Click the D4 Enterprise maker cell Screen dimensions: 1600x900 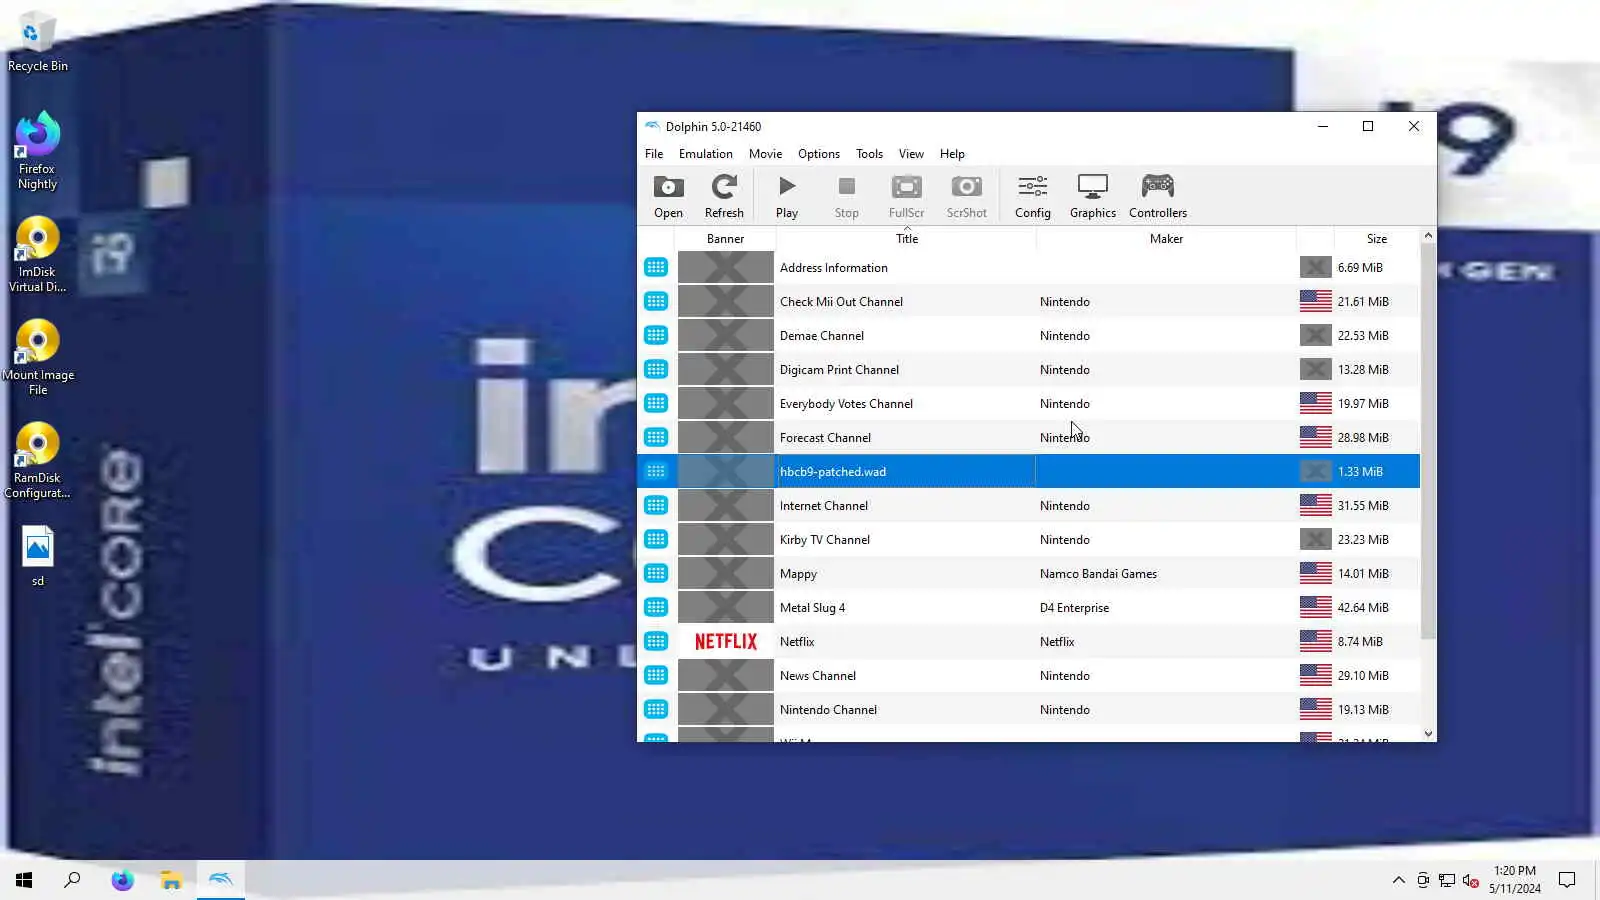(1074, 608)
